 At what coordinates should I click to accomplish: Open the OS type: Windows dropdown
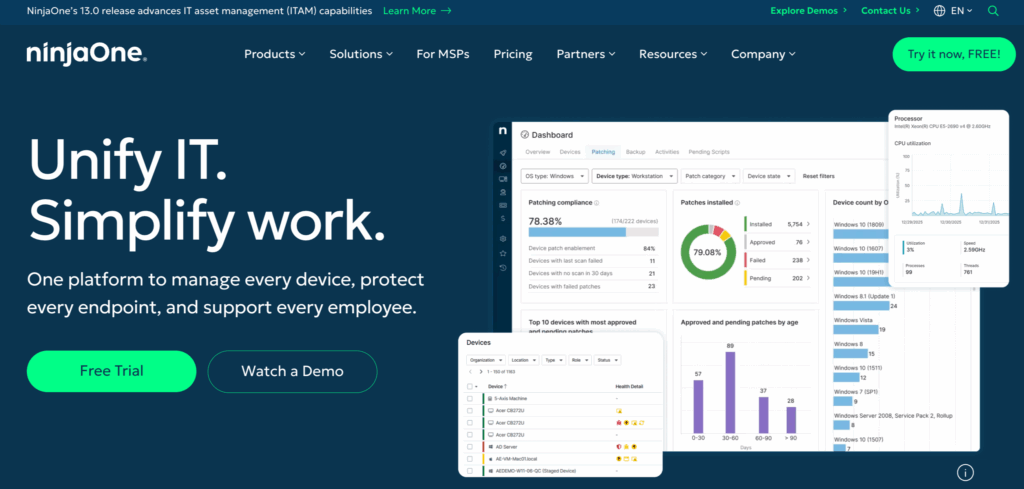point(554,176)
